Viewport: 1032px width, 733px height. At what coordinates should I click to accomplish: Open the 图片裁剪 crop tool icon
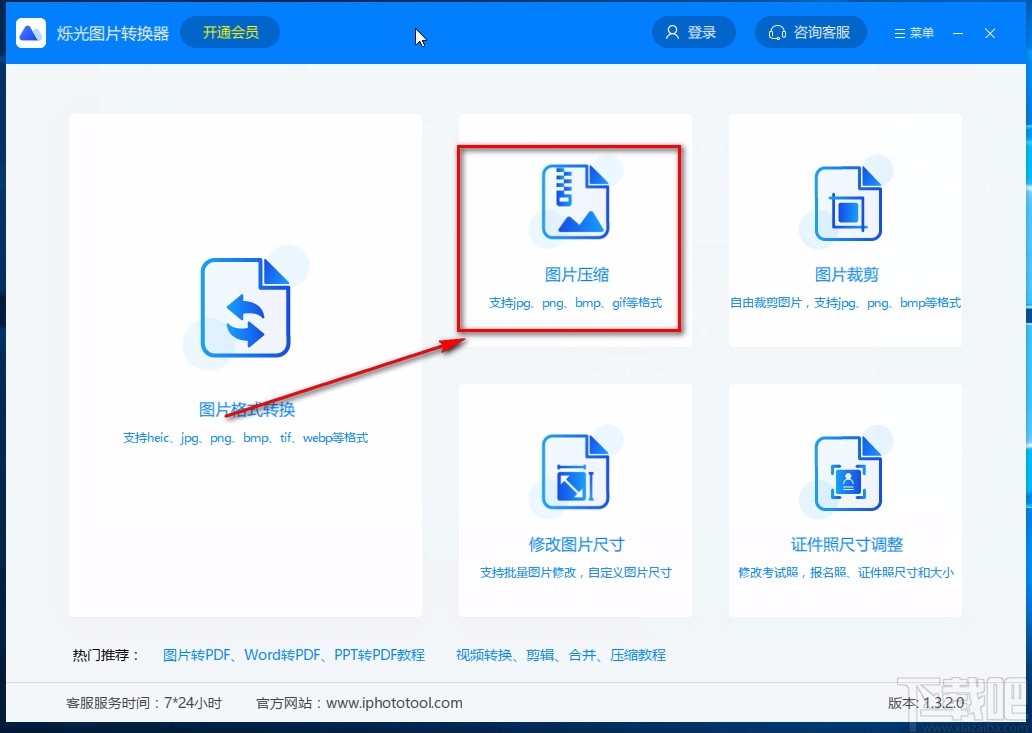tap(845, 200)
